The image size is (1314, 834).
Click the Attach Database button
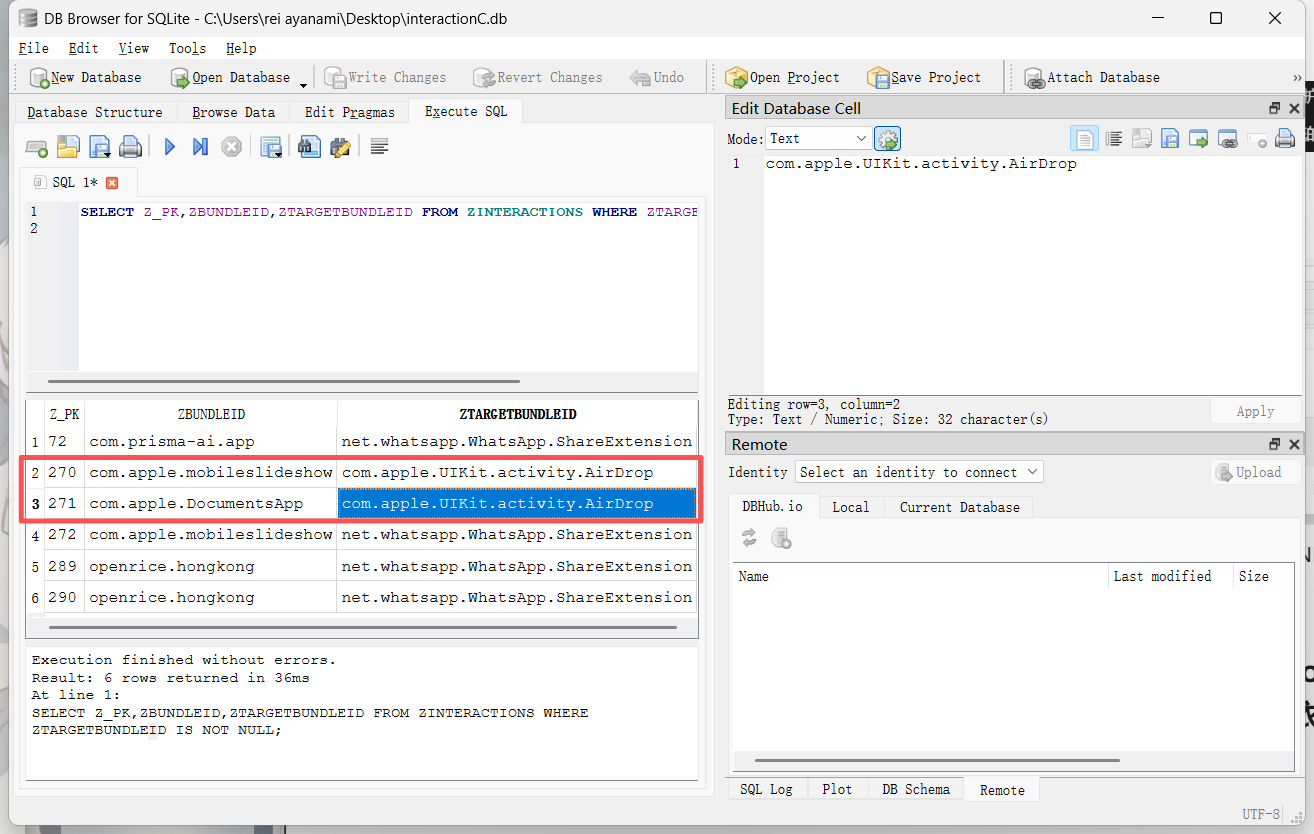point(1092,77)
